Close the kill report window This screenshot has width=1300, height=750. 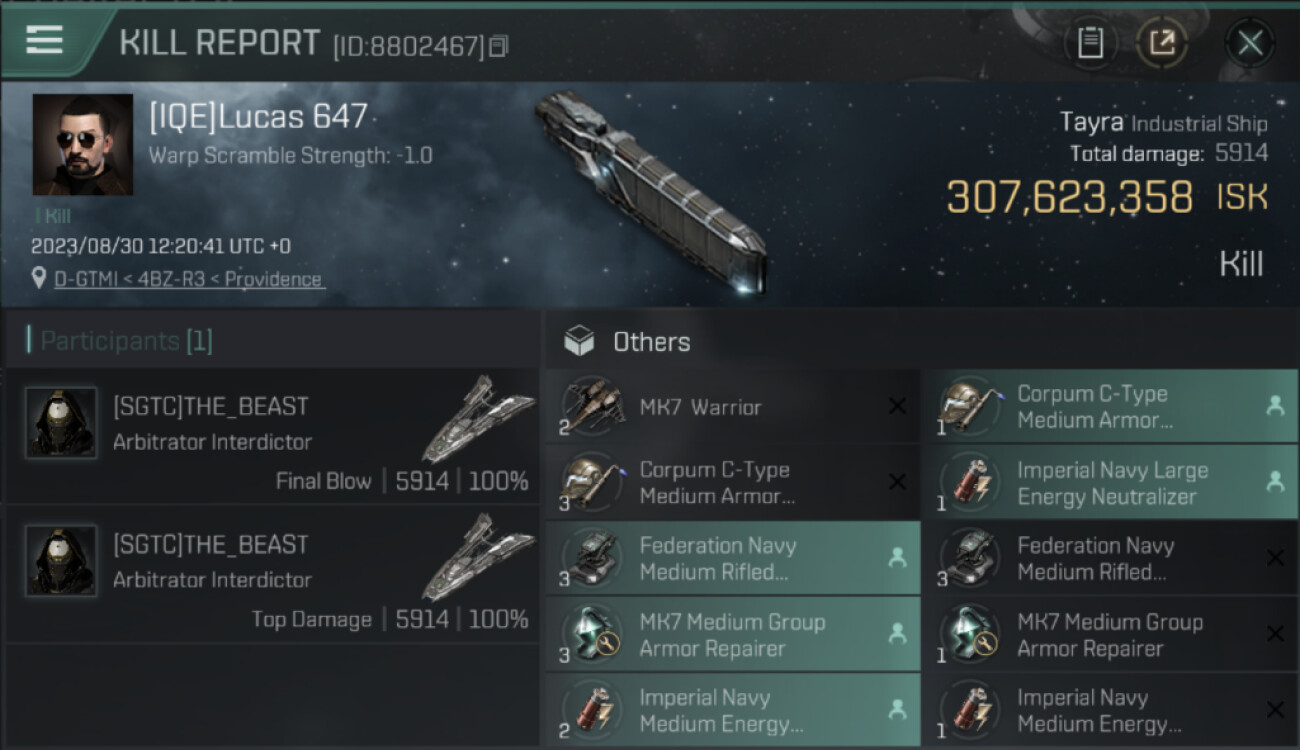[1250, 43]
